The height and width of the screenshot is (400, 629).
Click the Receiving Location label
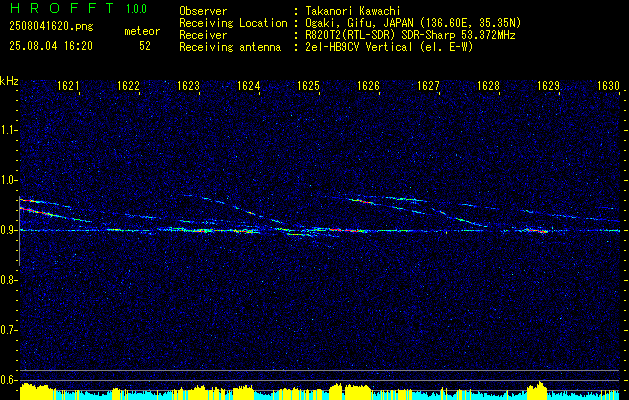tap(233, 23)
